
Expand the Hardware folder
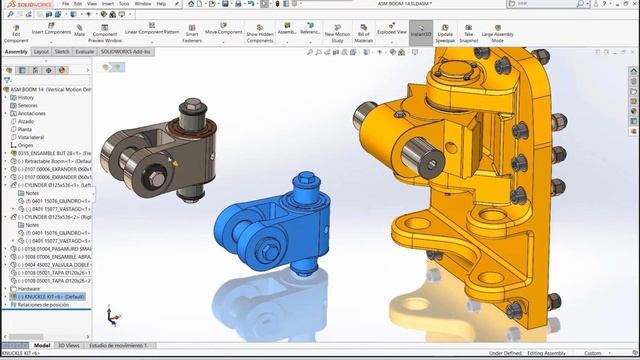point(6,289)
